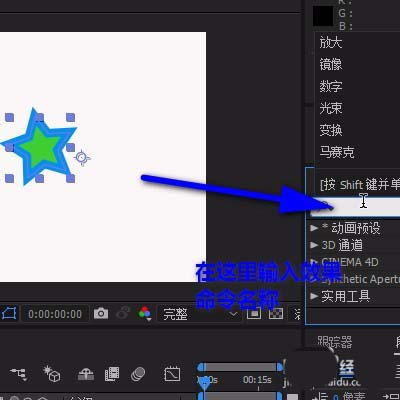Click the black color swatch in Info panel

323,16
